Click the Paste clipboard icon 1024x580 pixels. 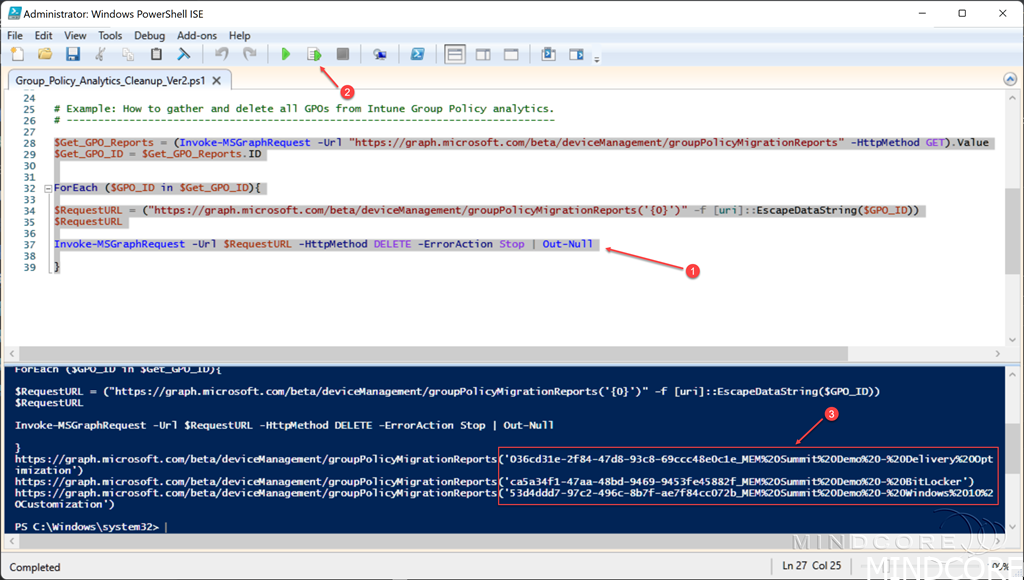point(156,54)
